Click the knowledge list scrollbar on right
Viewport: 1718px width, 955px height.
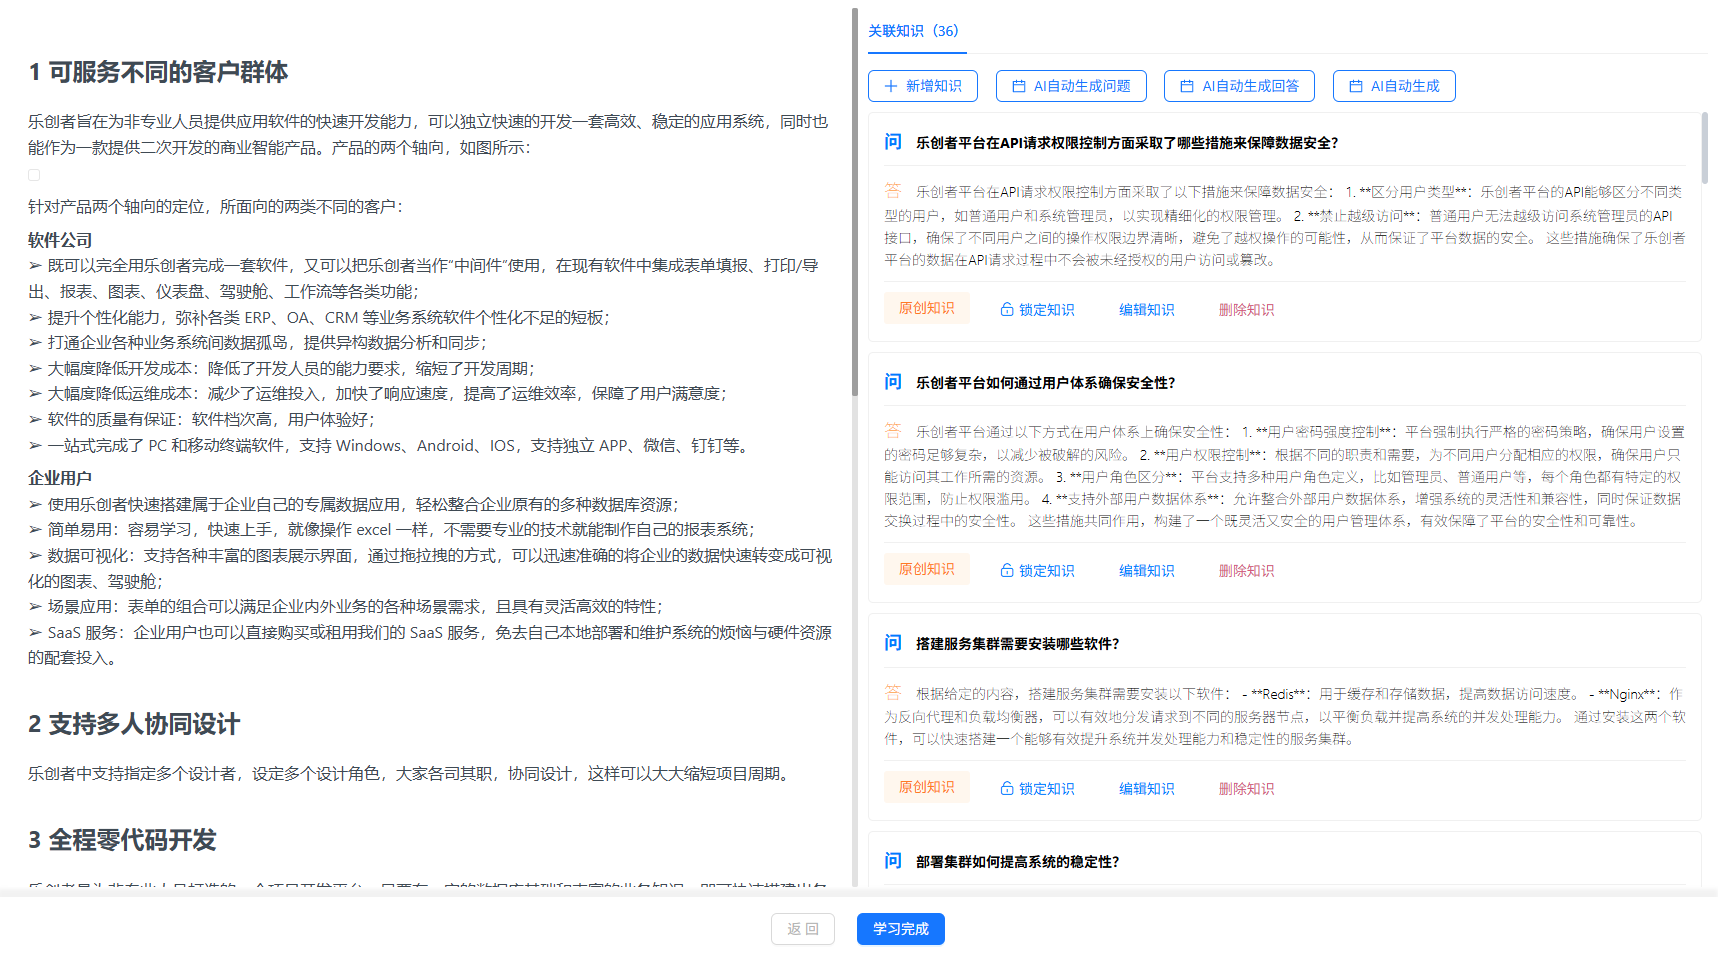click(1704, 150)
